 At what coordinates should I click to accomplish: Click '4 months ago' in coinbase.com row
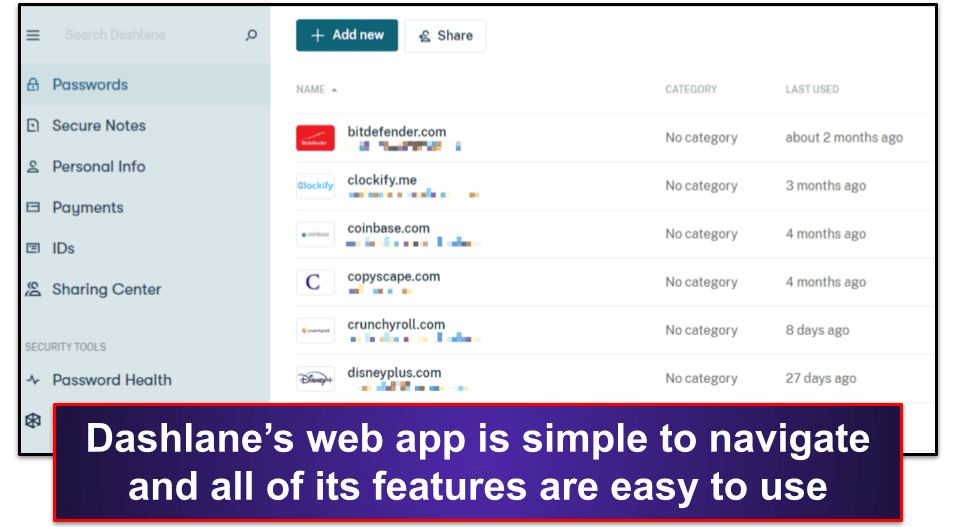[x=825, y=234]
